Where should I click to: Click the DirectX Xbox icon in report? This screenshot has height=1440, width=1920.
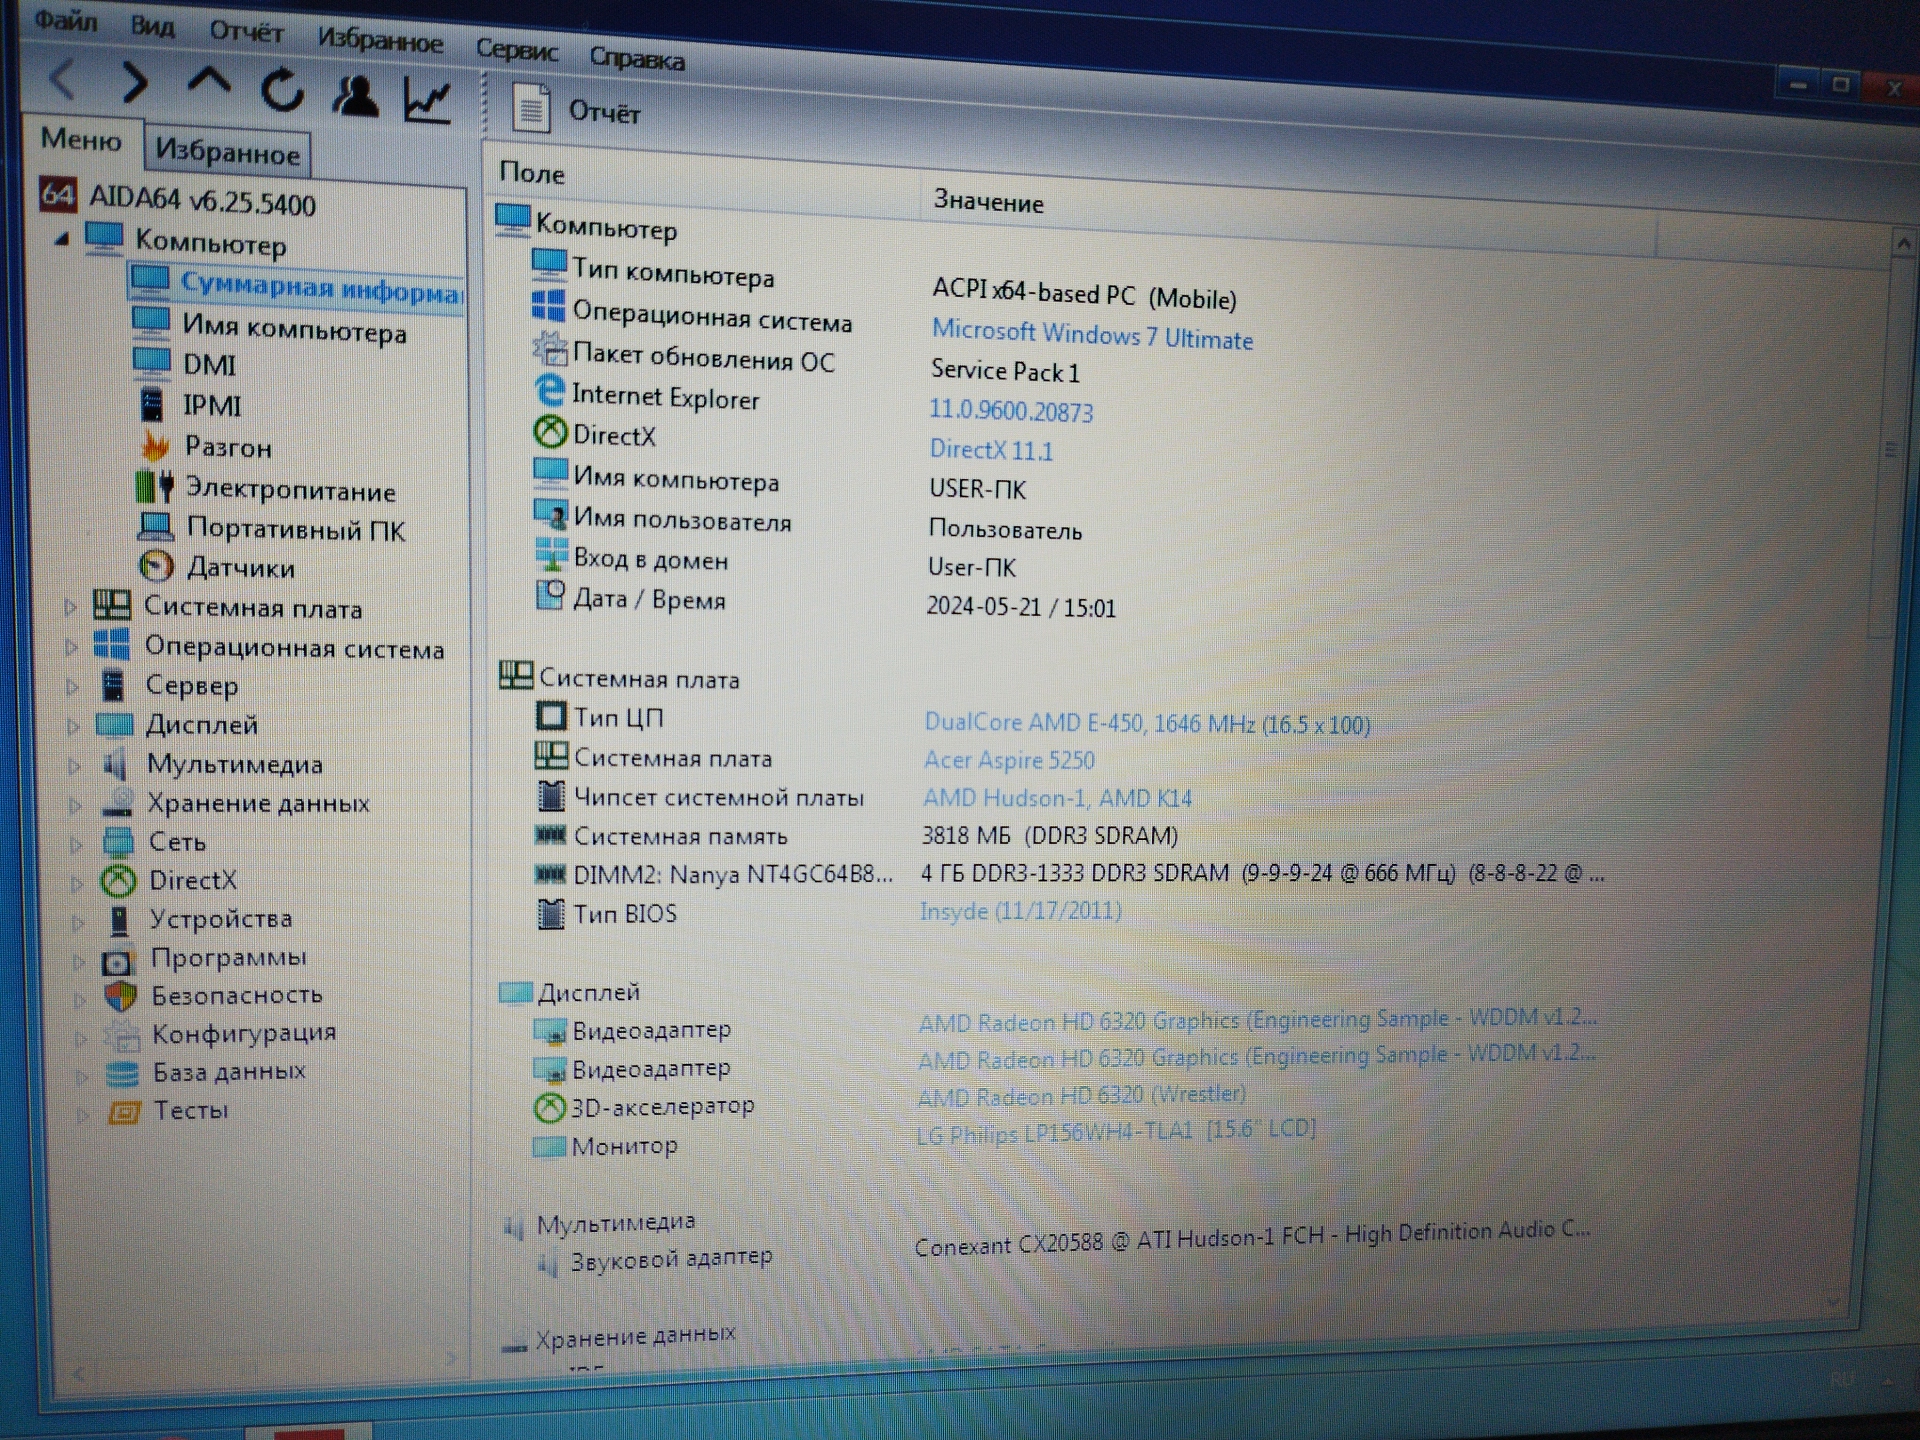point(550,432)
